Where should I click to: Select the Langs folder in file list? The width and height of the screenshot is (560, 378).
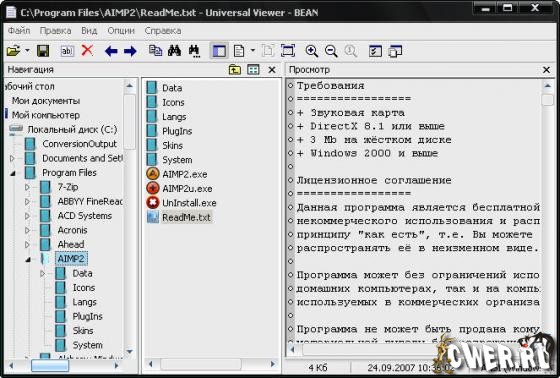[x=166, y=117]
